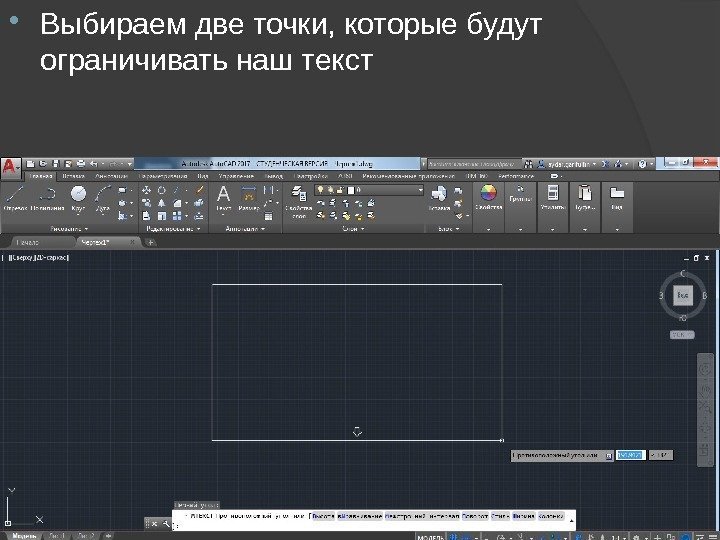Select the Круг (Circle) tool

(79, 198)
